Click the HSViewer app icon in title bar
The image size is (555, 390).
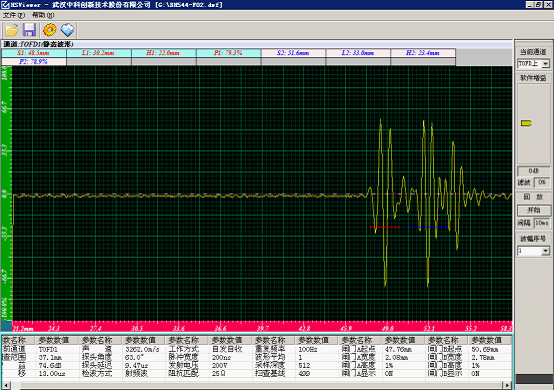(5, 5)
